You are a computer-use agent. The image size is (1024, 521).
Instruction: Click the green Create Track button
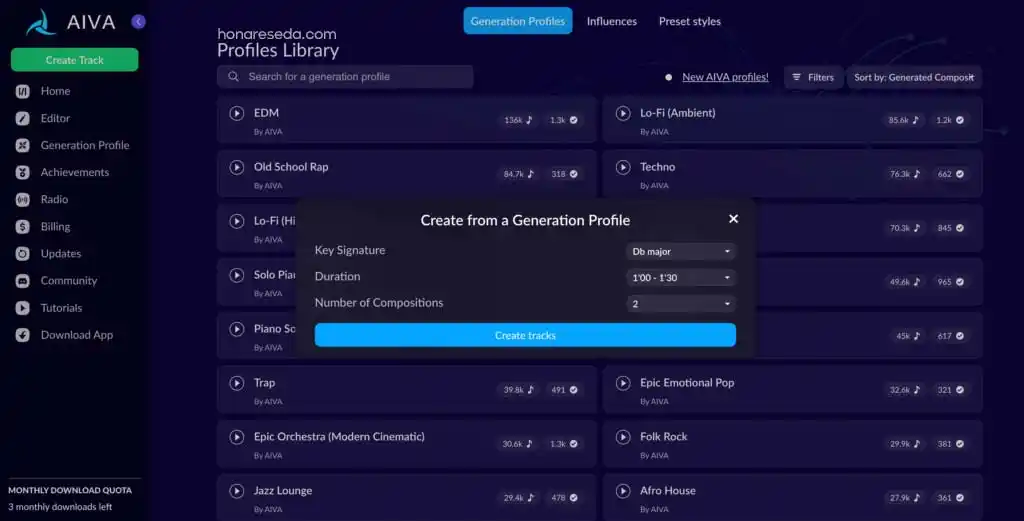(x=74, y=59)
